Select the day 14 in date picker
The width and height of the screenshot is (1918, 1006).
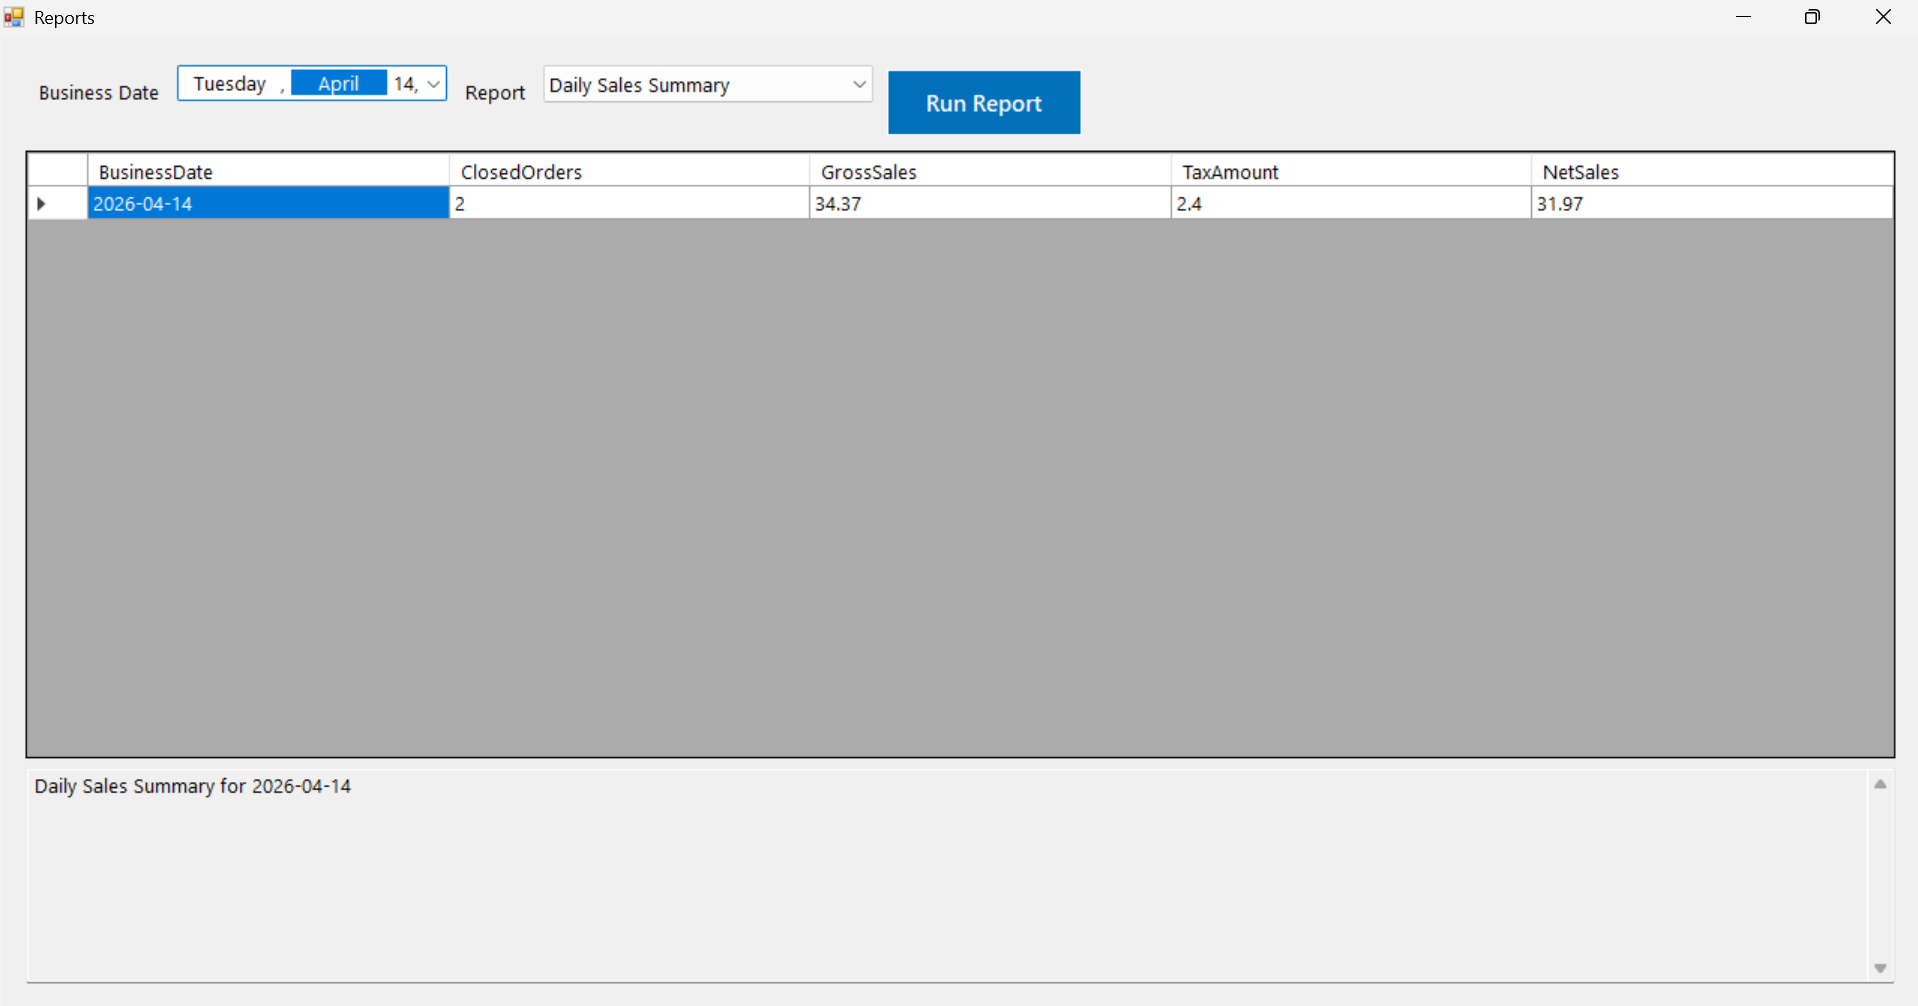tap(403, 84)
